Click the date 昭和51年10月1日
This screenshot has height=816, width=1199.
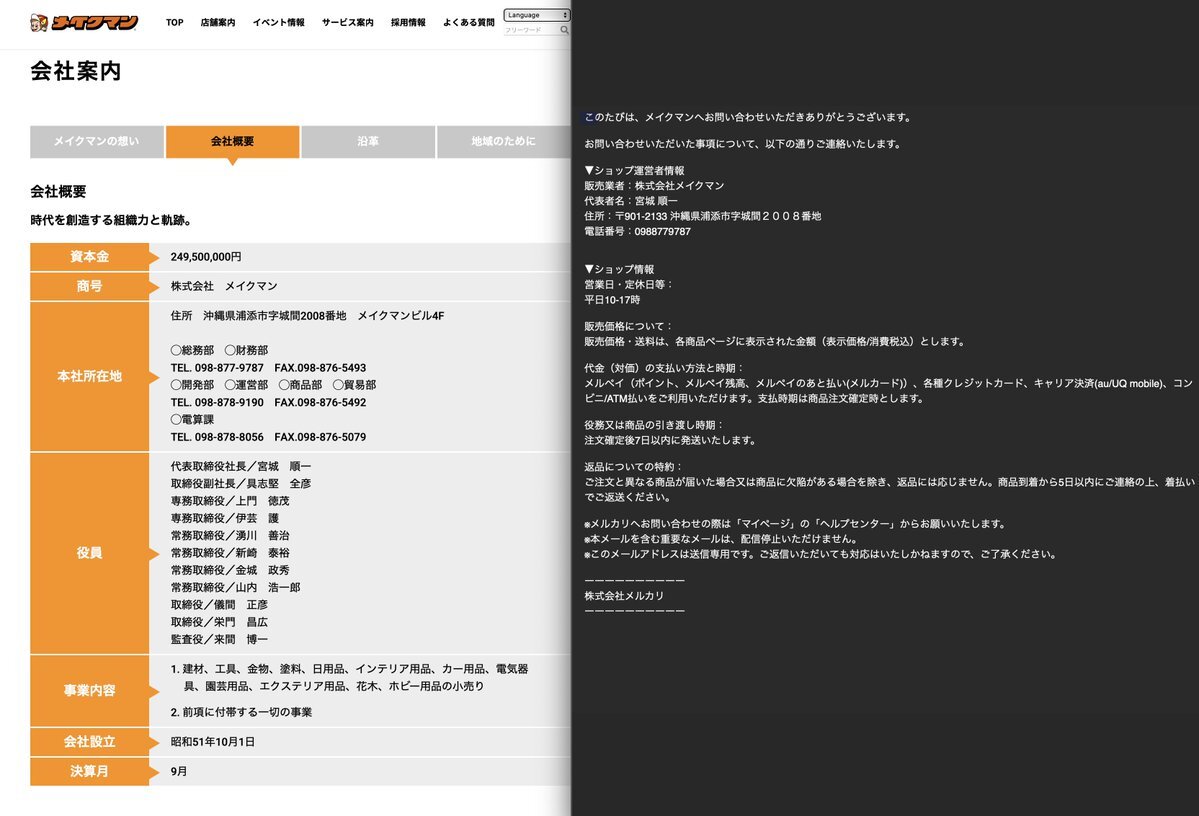click(x=213, y=742)
